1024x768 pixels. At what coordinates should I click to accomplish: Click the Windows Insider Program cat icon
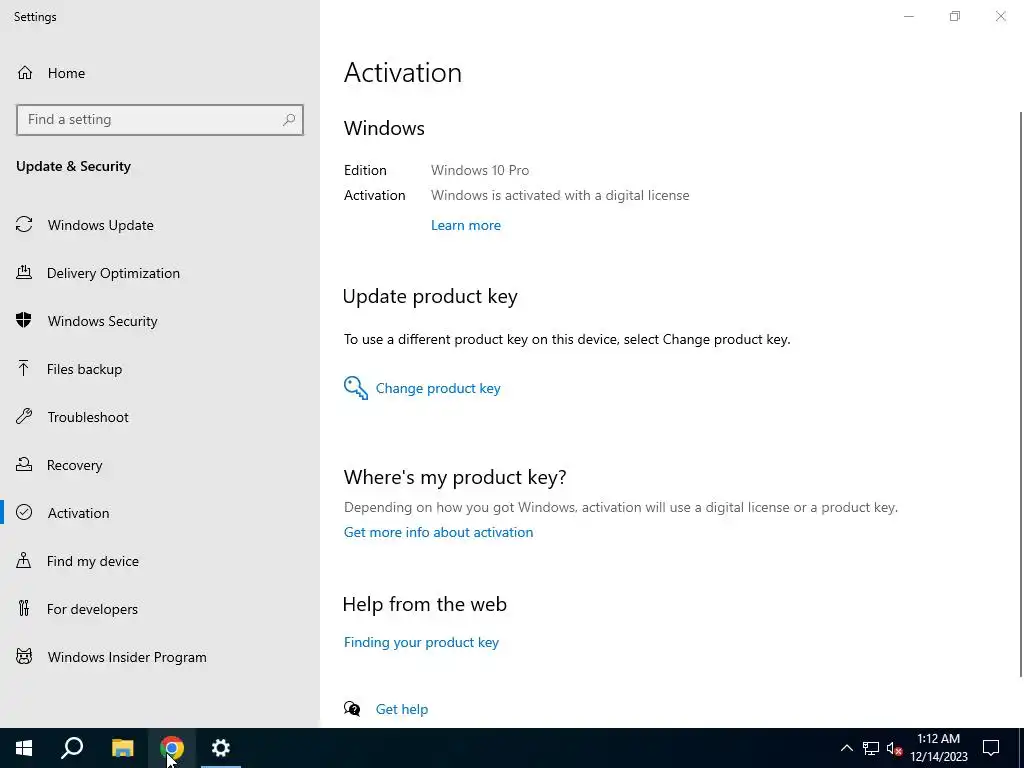click(24, 656)
